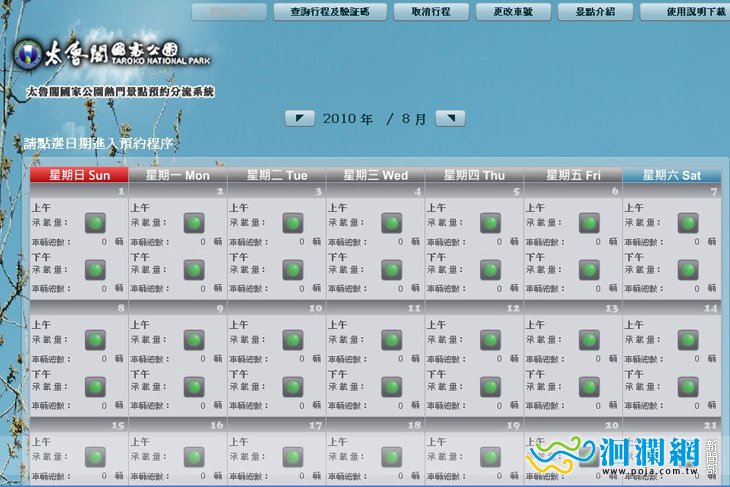Select the date header for day 10
730x487 pixels.
click(277, 308)
